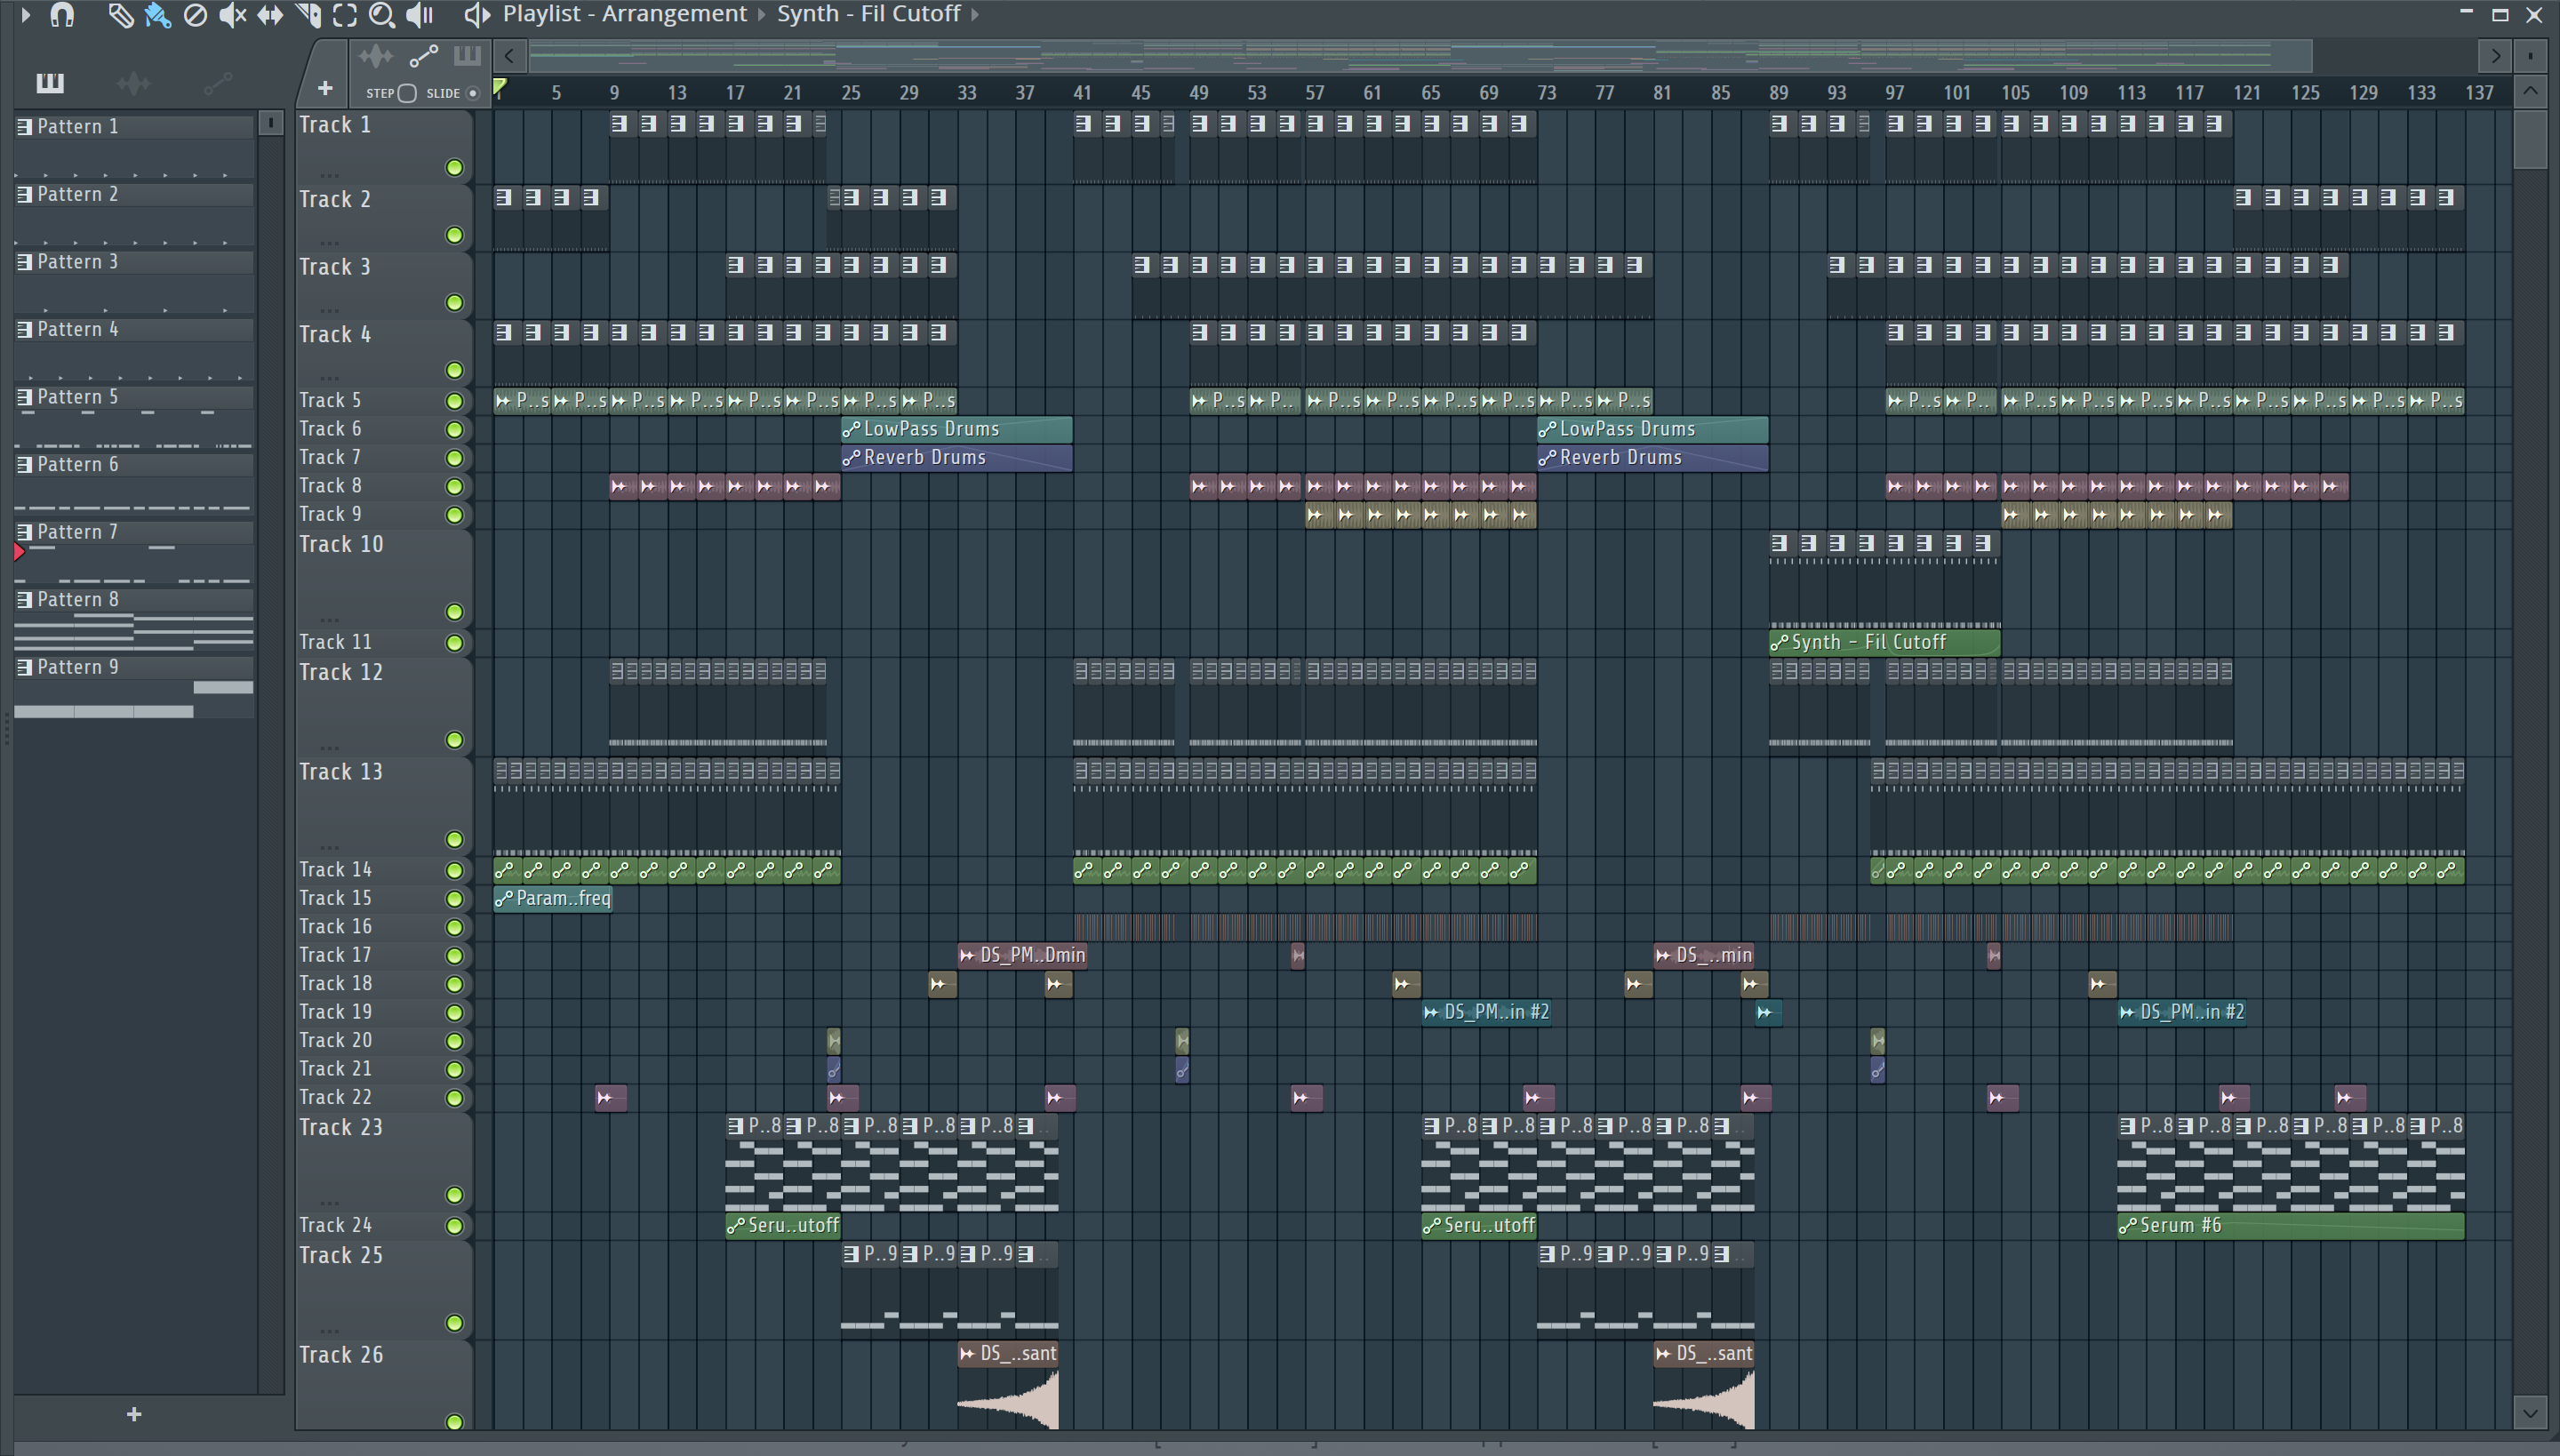Click the vertical scrollbar down arrow
Viewport: 2560px width, 1456px height.
(x=2530, y=1413)
